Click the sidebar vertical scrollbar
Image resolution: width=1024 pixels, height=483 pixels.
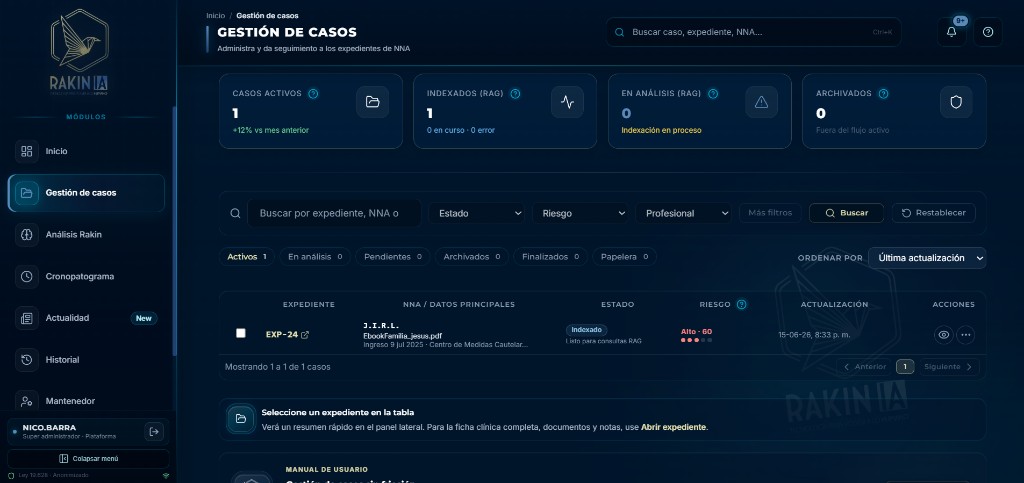coord(174,232)
